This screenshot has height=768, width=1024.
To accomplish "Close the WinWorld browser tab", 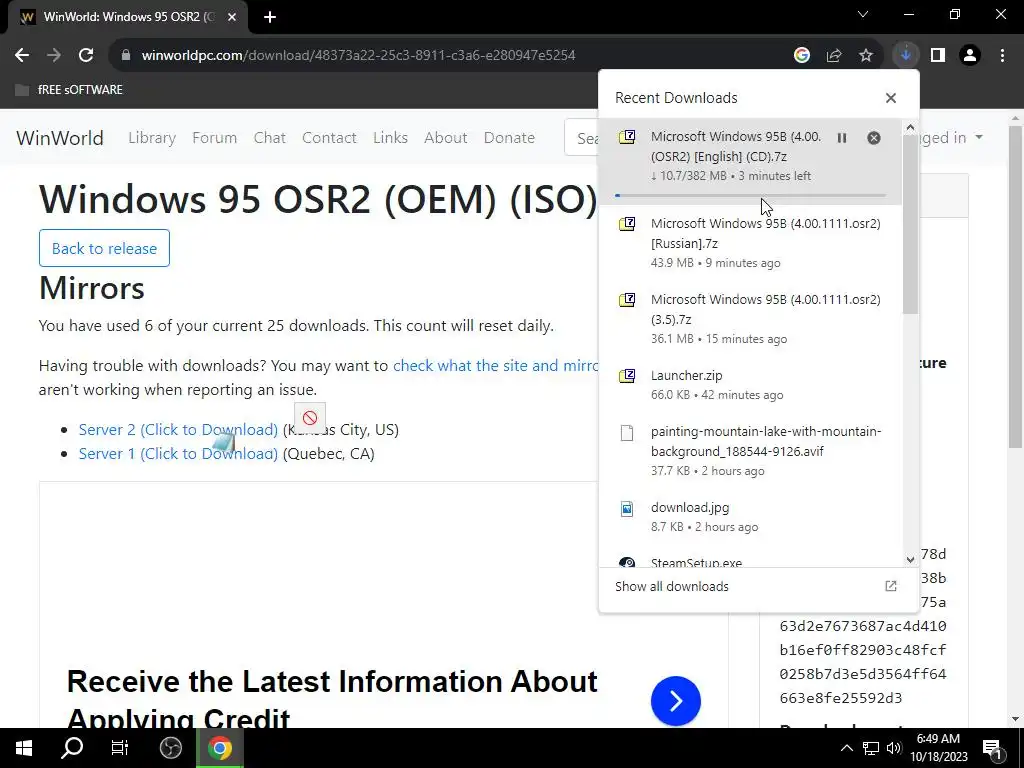I will (x=232, y=17).
